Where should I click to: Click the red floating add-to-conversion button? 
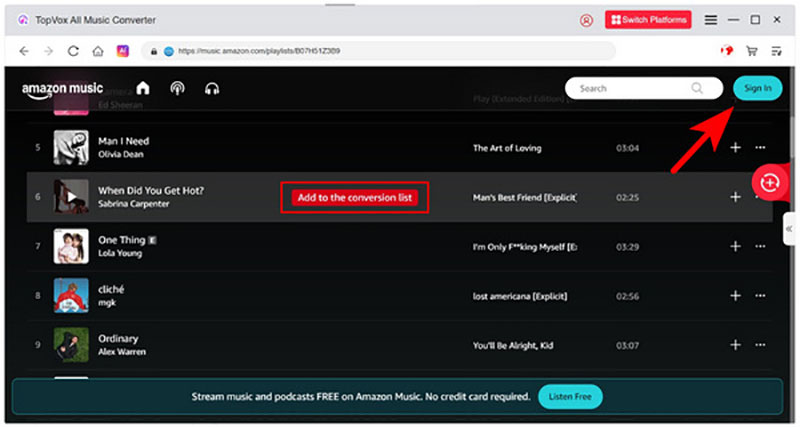pyautogui.click(x=769, y=182)
